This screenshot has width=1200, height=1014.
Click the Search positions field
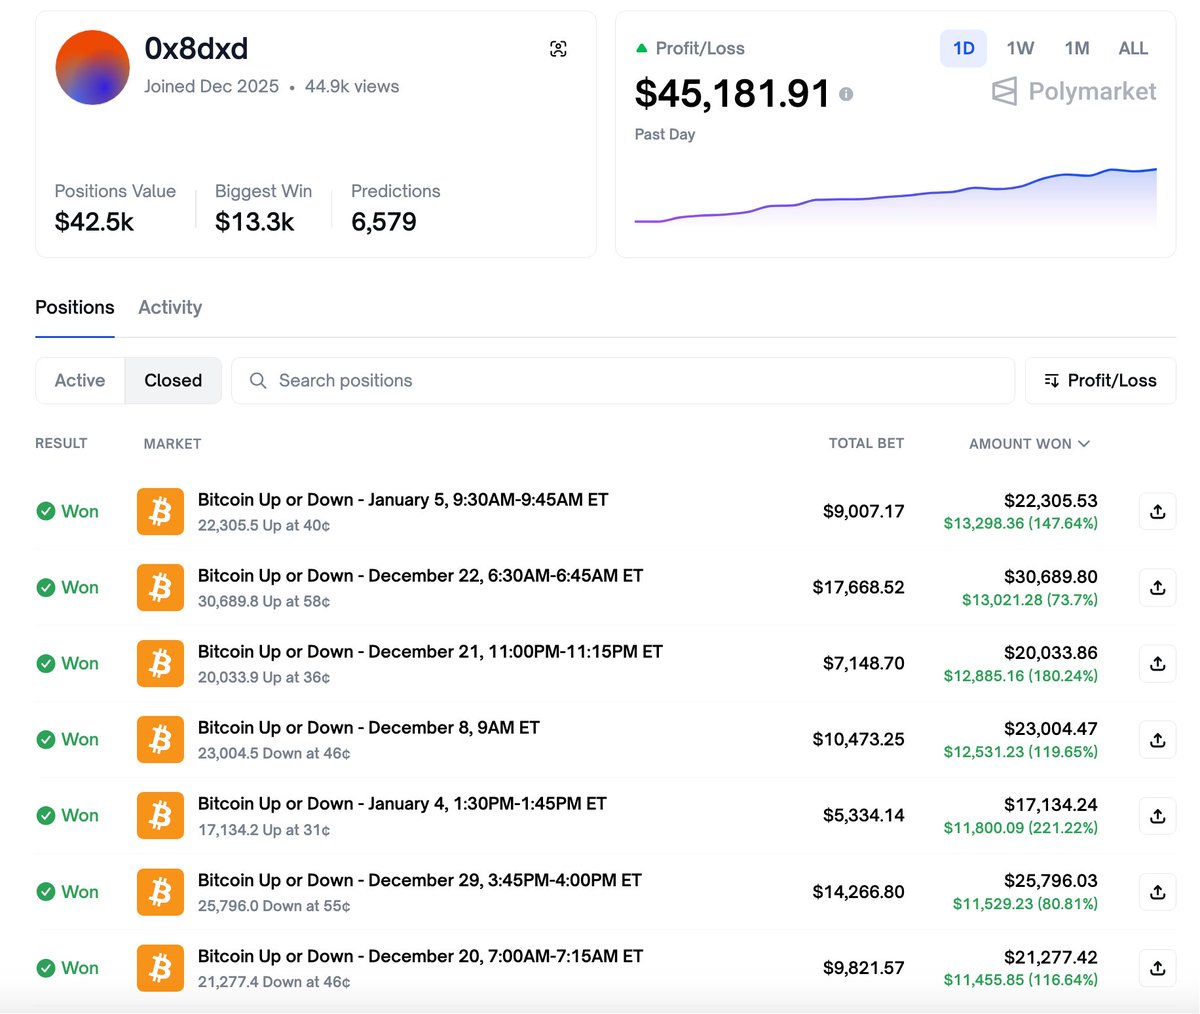click(623, 380)
